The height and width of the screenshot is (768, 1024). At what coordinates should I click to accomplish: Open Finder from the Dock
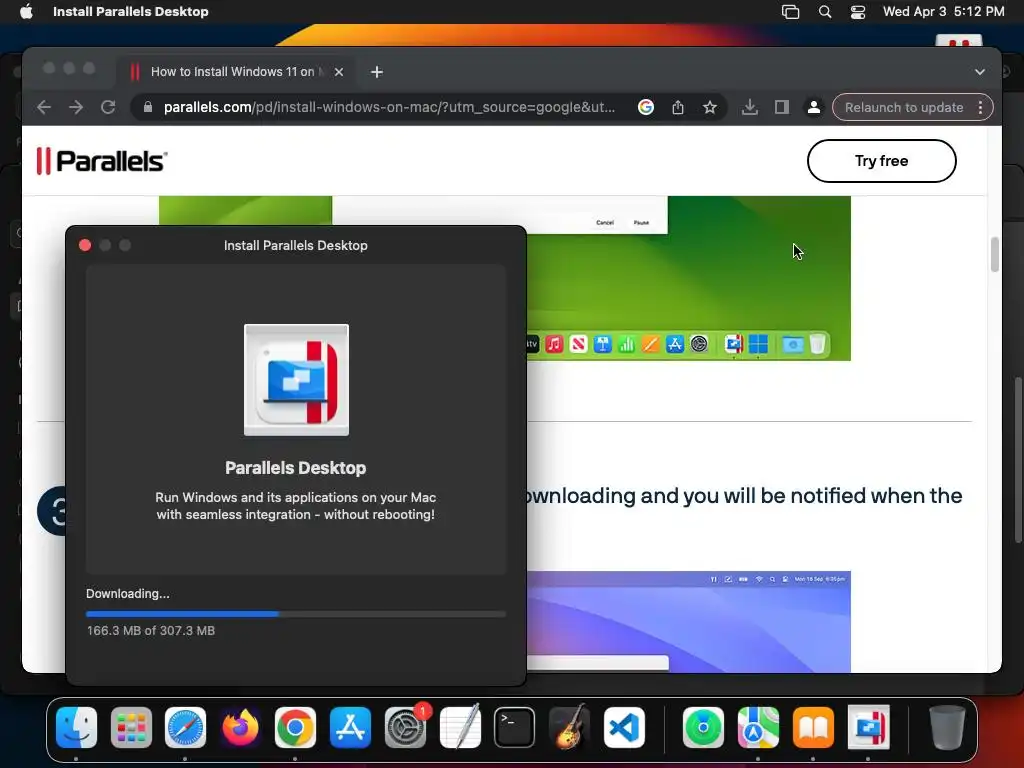(x=76, y=727)
